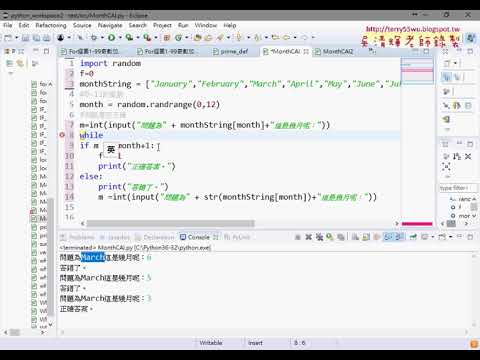Click the 'while' keyword on line 8
The image size is (480, 360).
91,135
